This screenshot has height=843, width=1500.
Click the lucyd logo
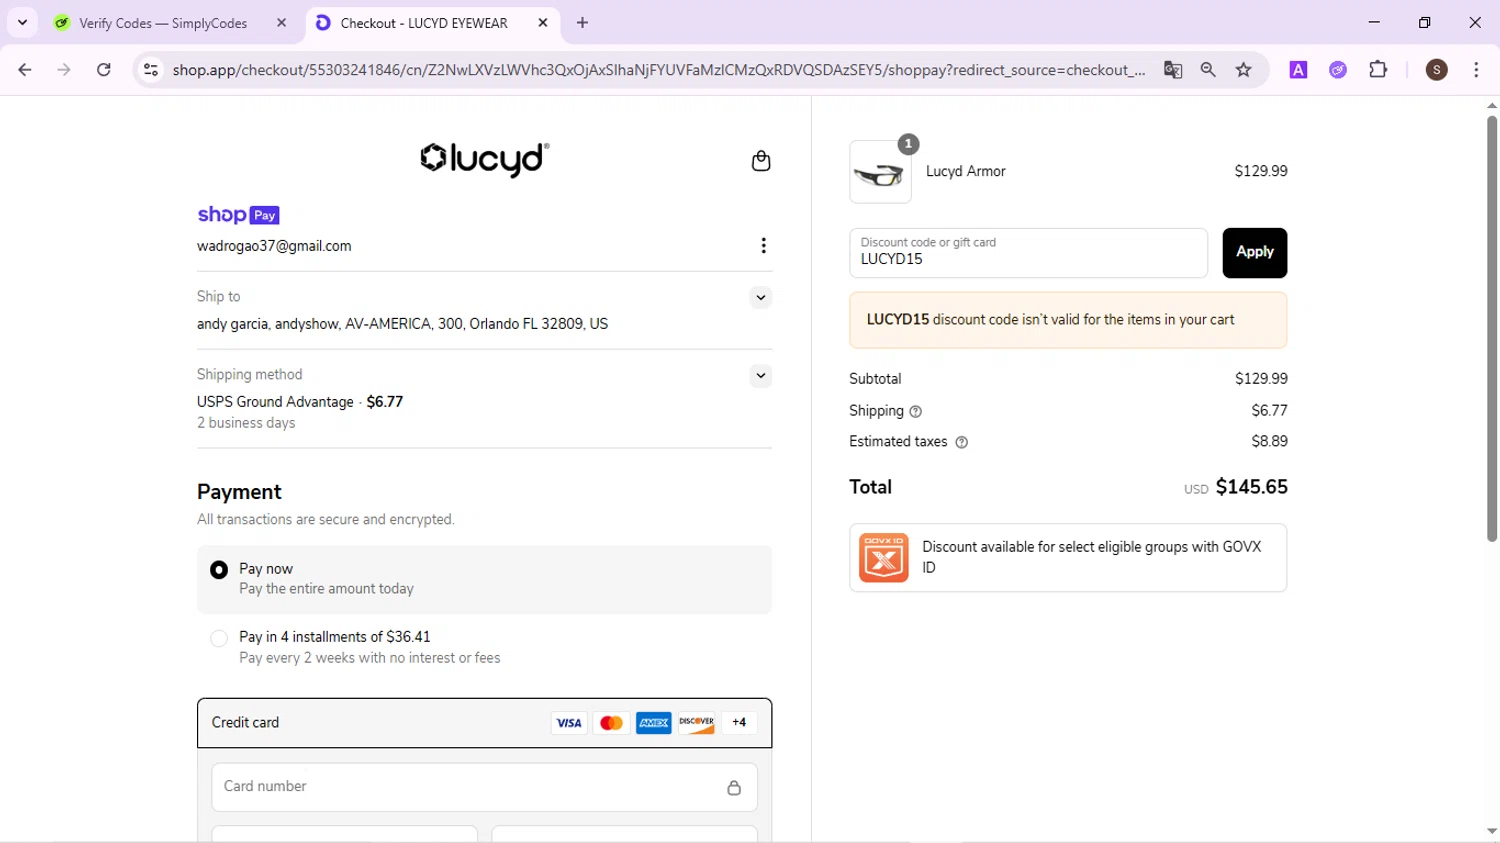pos(484,159)
